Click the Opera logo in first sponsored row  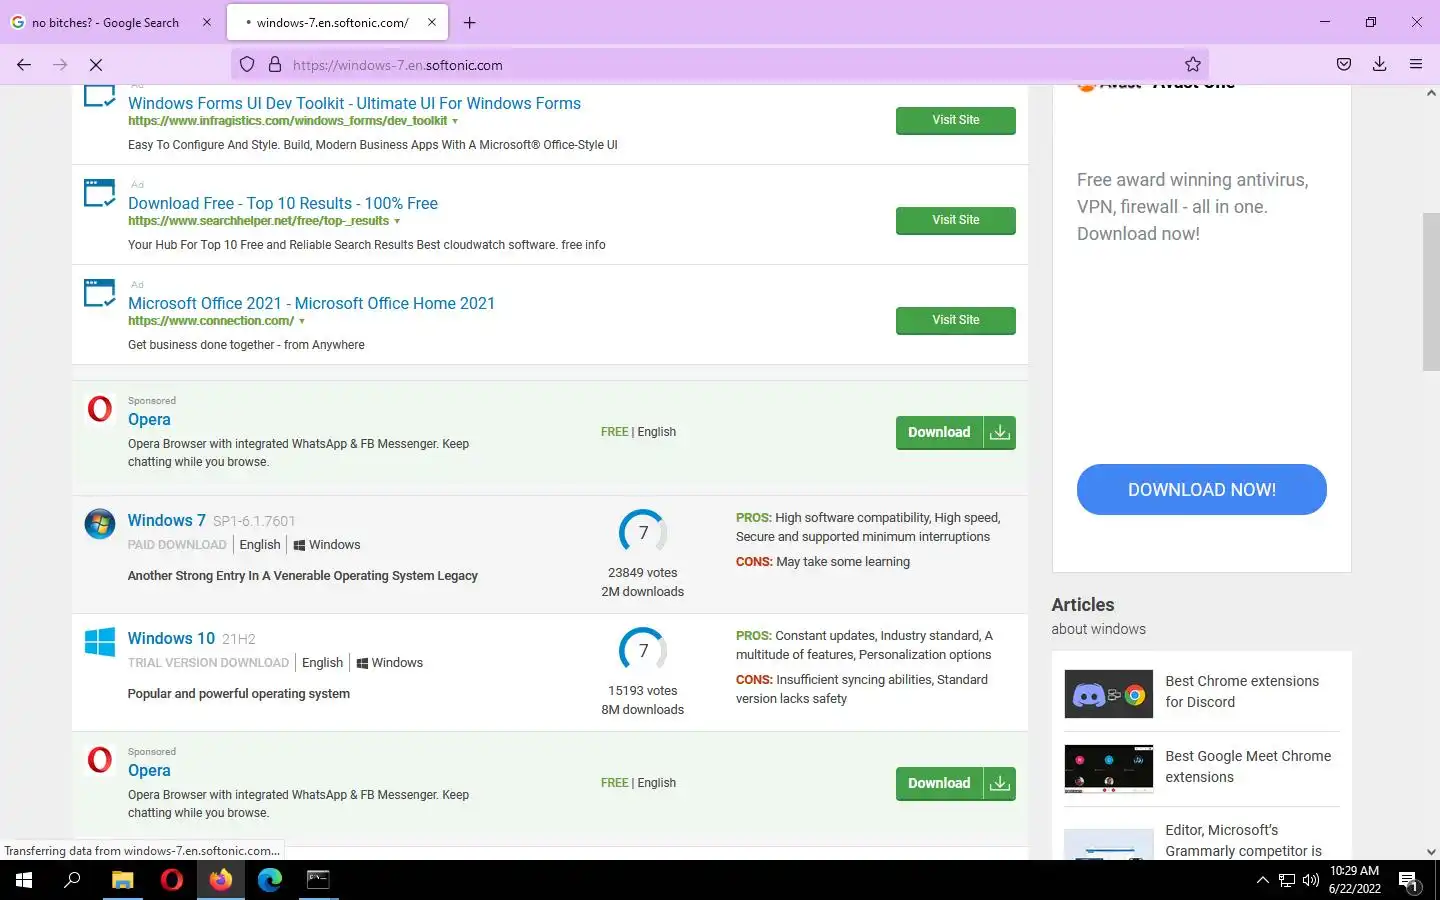100,409
